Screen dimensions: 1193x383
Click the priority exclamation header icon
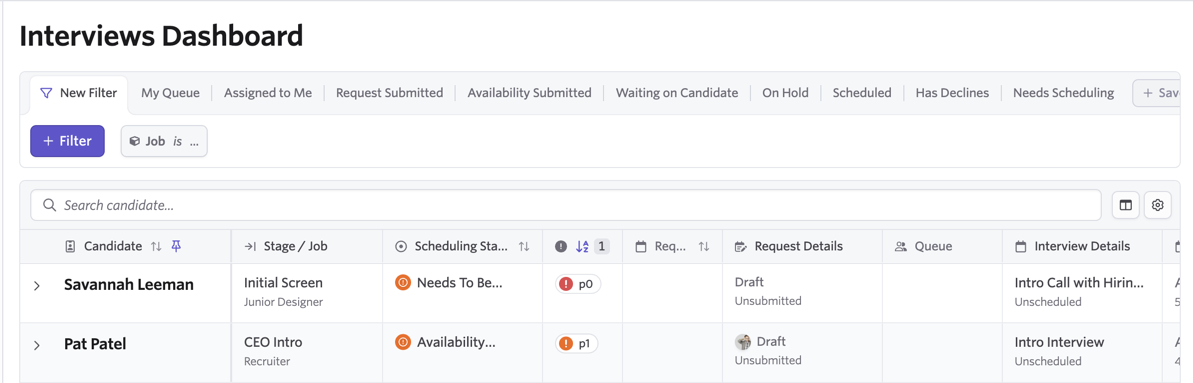coord(561,246)
